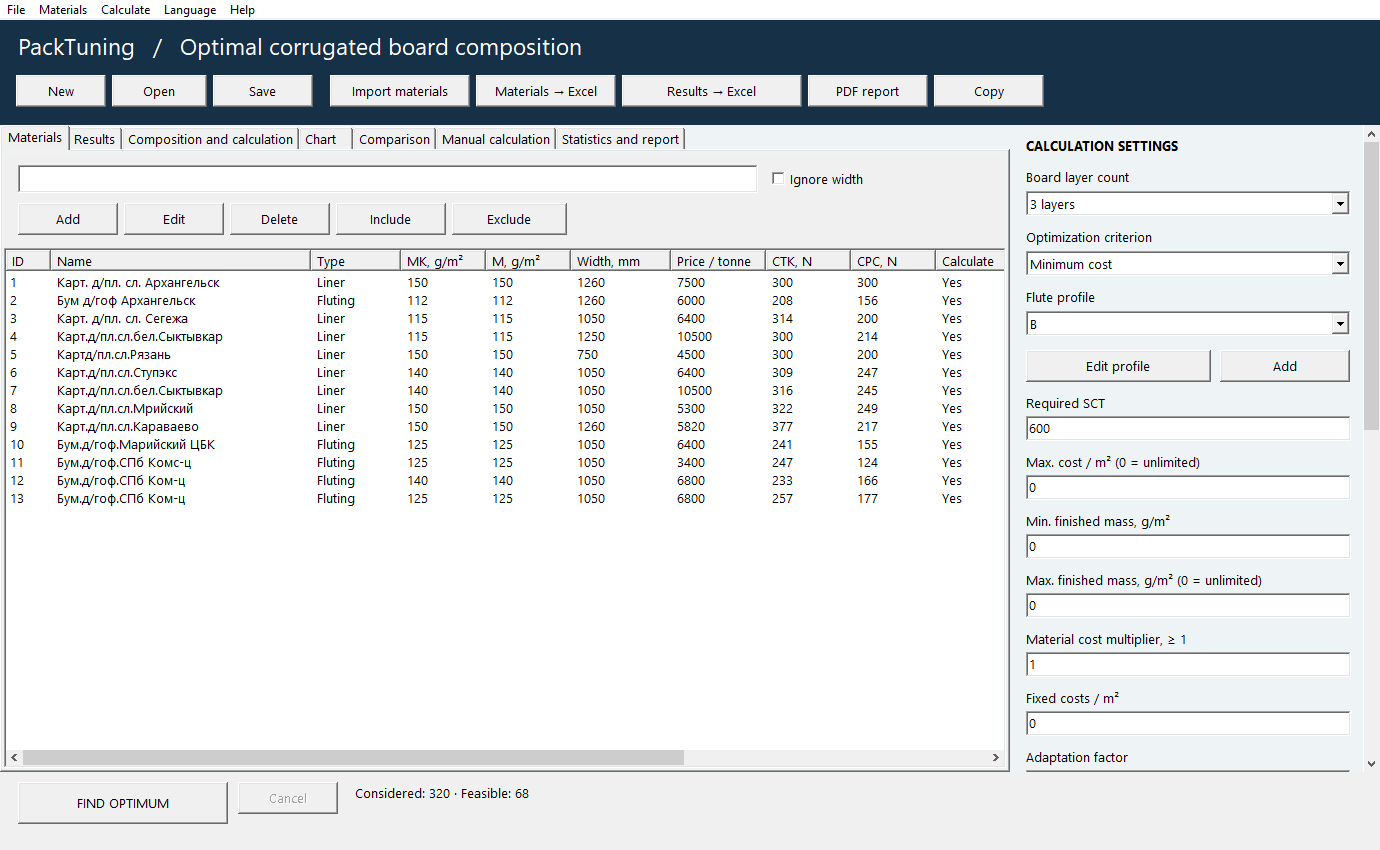
Task: Click the Delete material button
Action: point(280,219)
